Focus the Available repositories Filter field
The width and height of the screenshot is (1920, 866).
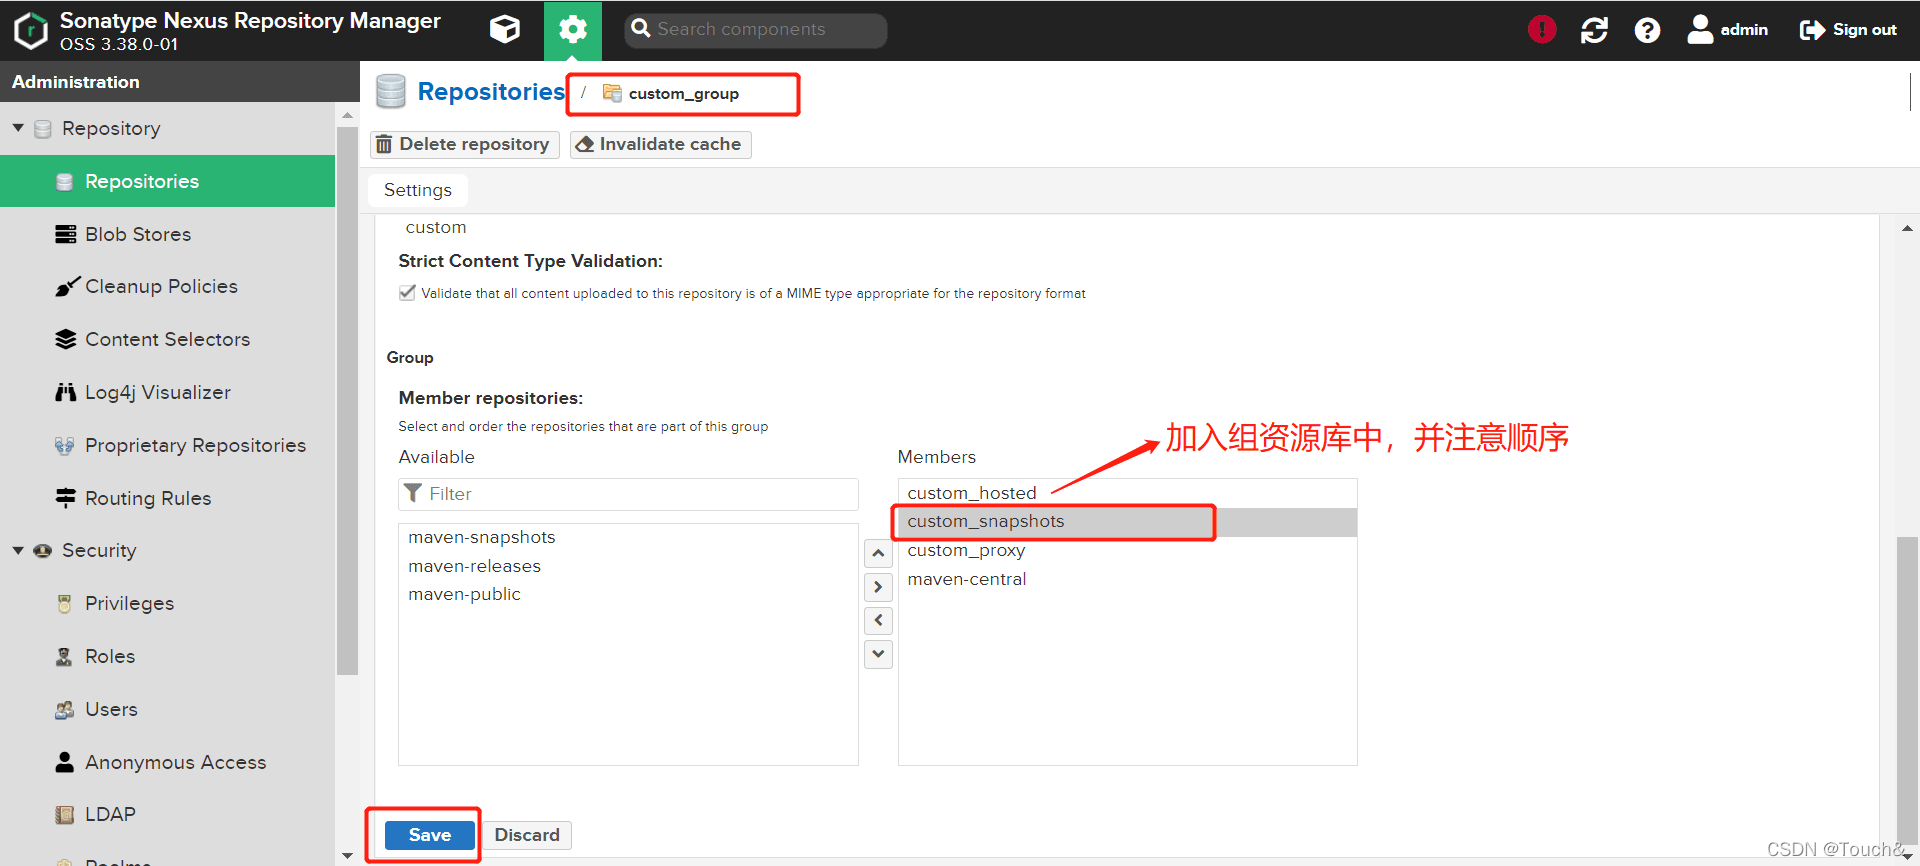click(628, 494)
